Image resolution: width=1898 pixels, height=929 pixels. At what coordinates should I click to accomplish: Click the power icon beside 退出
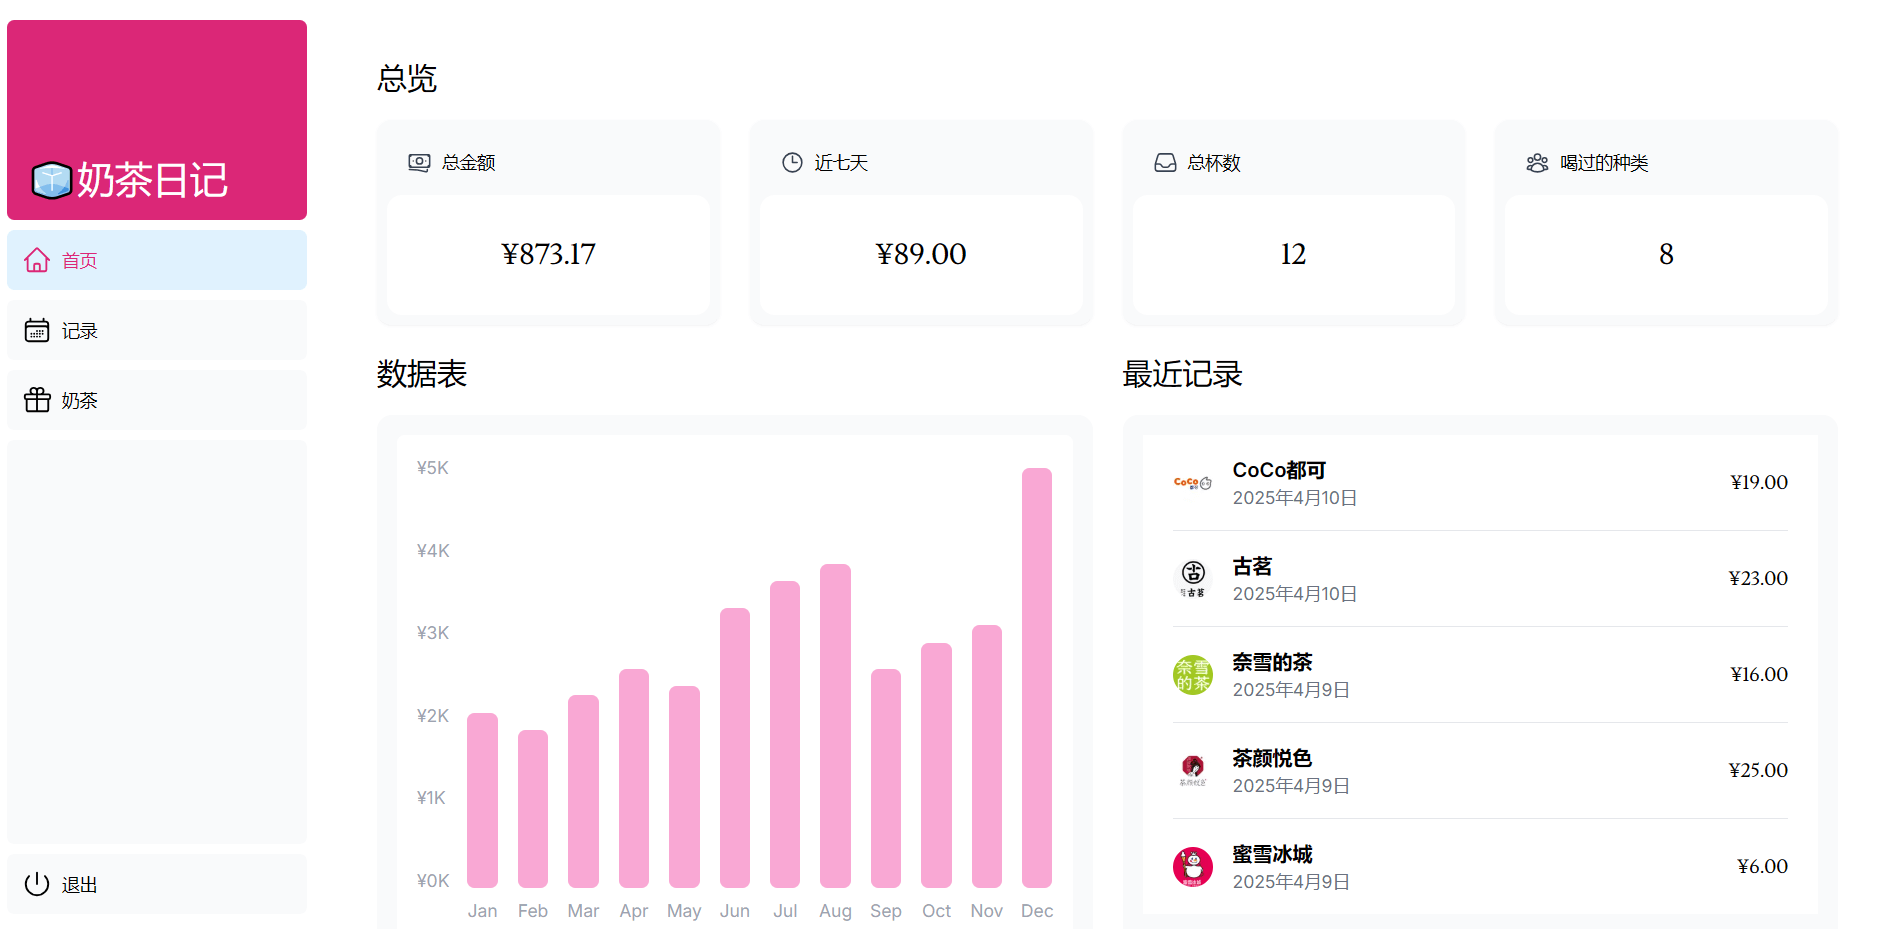[37, 884]
